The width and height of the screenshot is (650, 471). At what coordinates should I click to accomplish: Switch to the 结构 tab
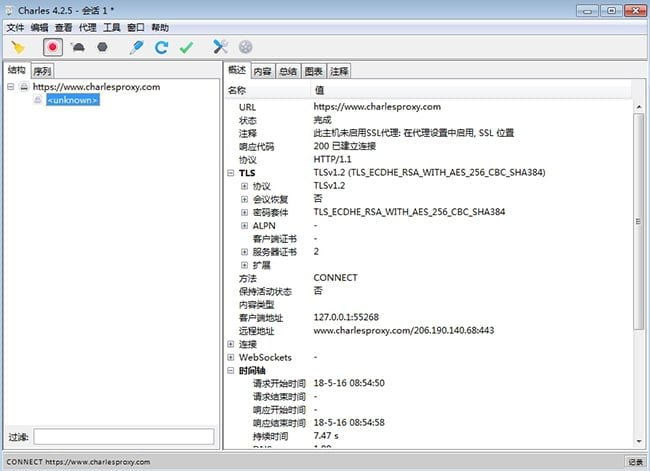point(17,70)
